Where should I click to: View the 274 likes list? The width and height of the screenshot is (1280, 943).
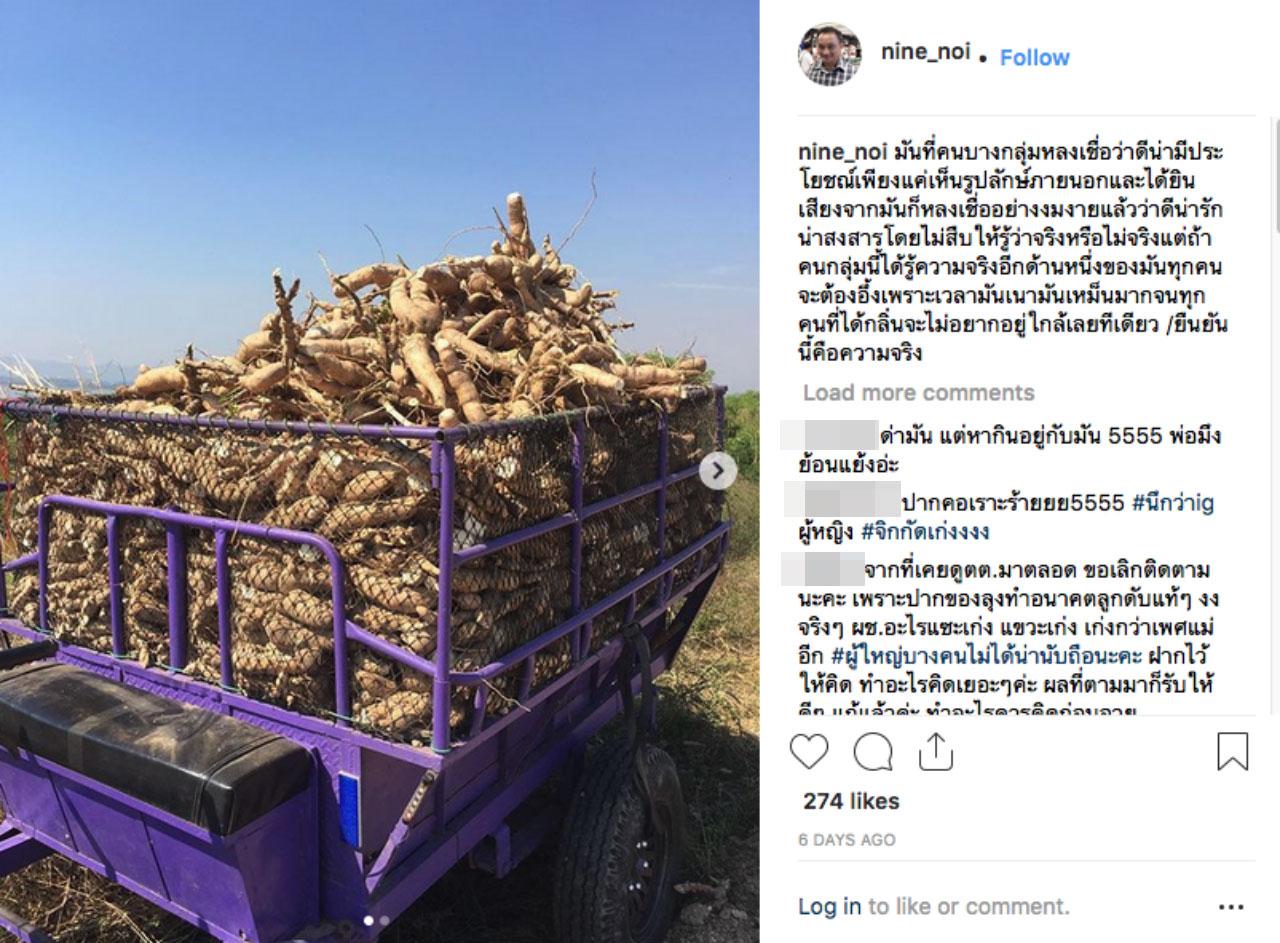point(851,801)
